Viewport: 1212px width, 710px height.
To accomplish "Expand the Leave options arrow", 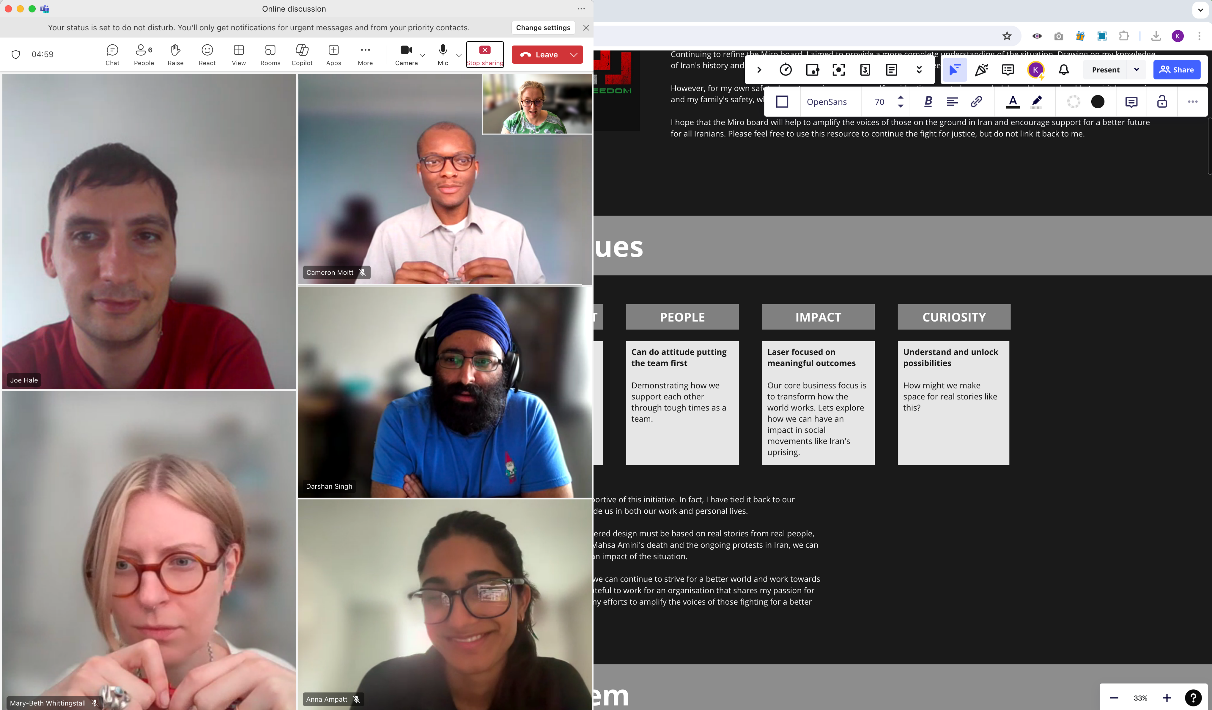I will pyautogui.click(x=574, y=55).
